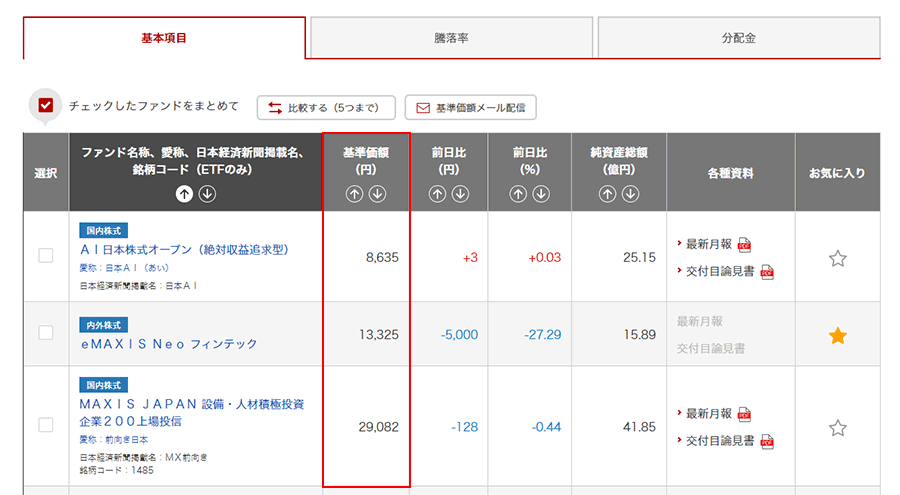Open 交付目論見書 for MAXIS JAPAN fund

click(720, 440)
